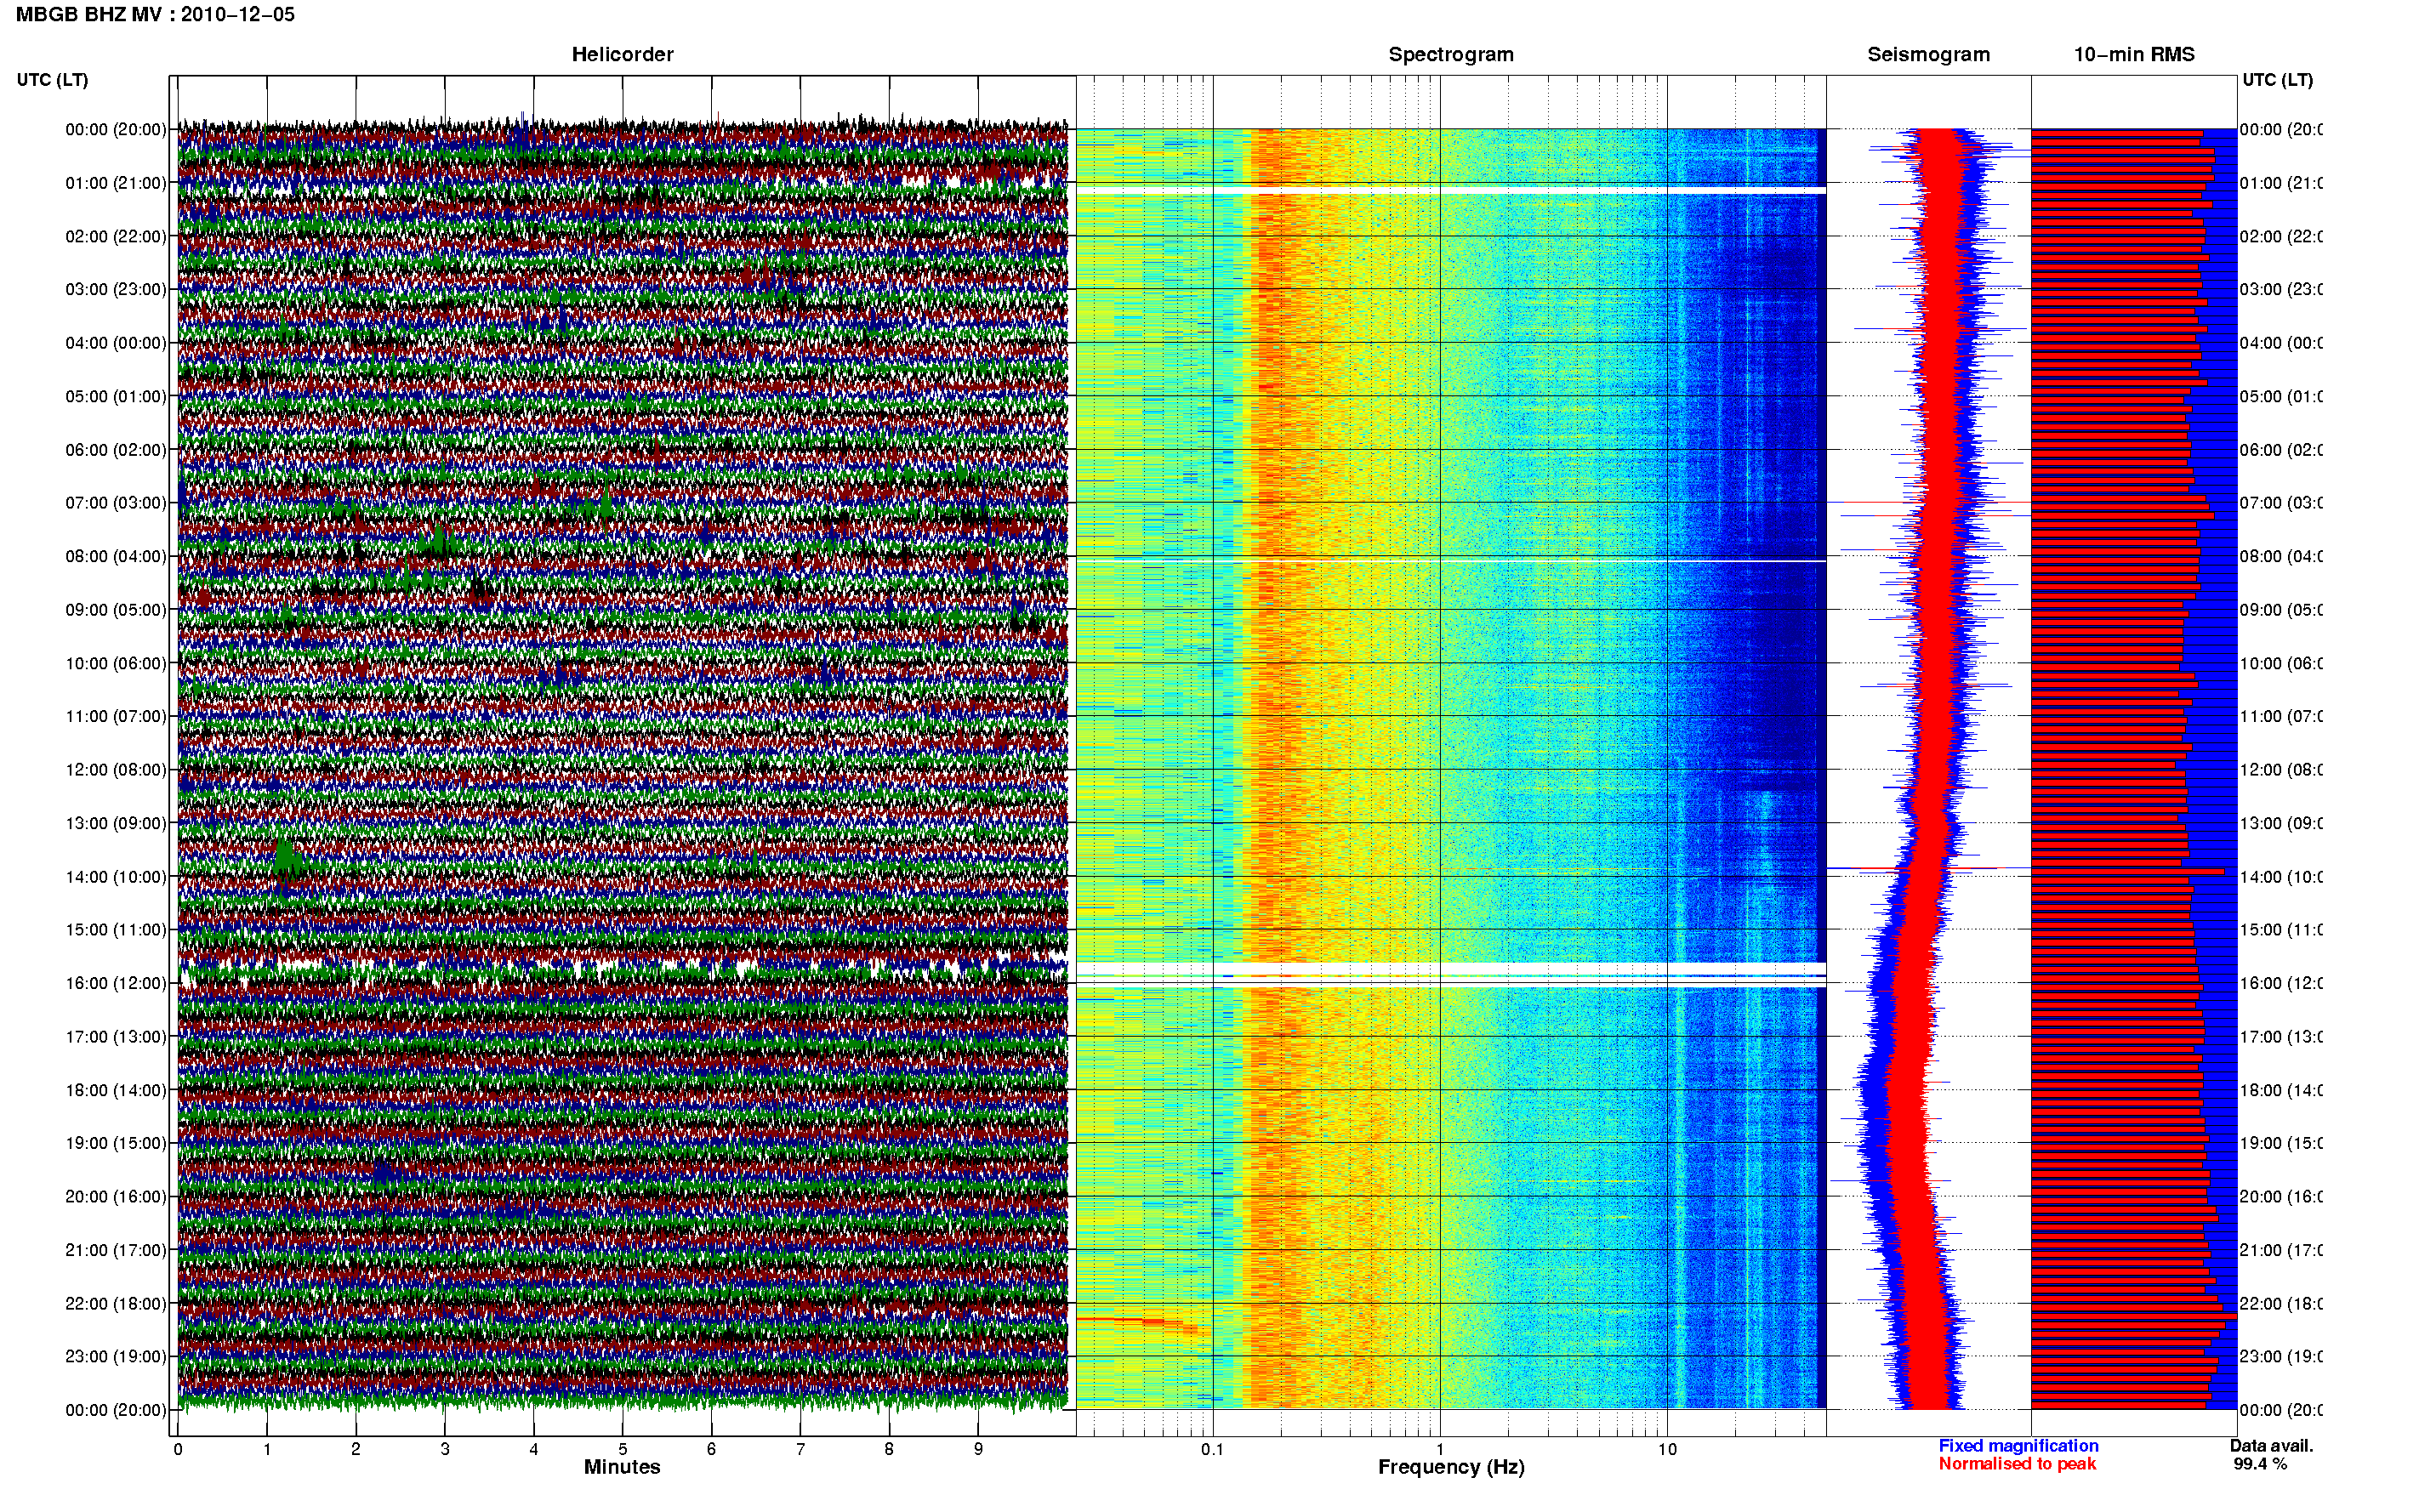Click the left time label '22:00 (18:00)'

(x=116, y=1304)
